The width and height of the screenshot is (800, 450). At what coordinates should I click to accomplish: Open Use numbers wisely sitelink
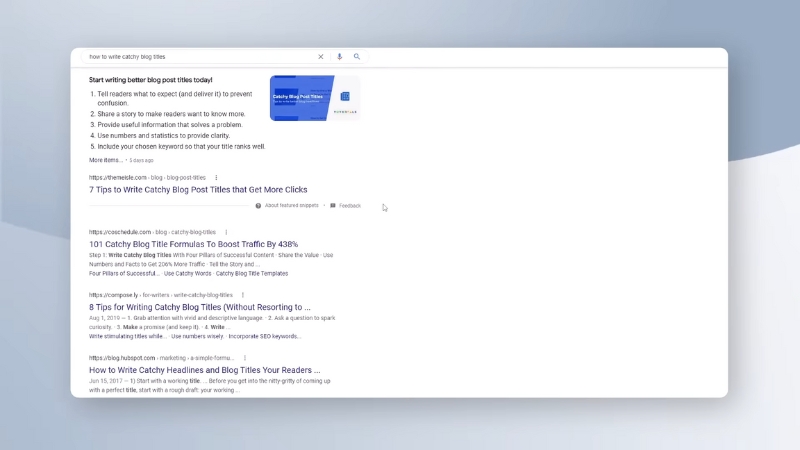pyautogui.click(x=197, y=337)
